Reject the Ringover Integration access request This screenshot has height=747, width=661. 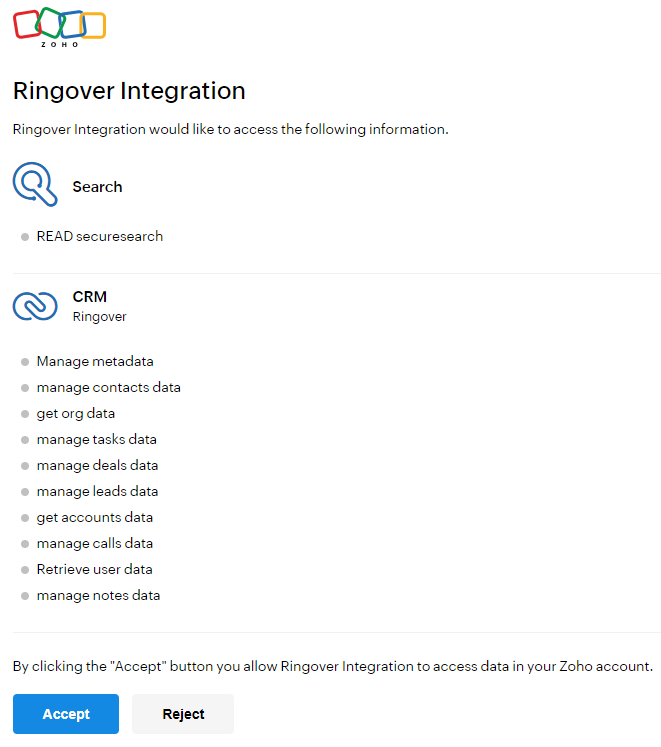pyautogui.click(x=183, y=714)
